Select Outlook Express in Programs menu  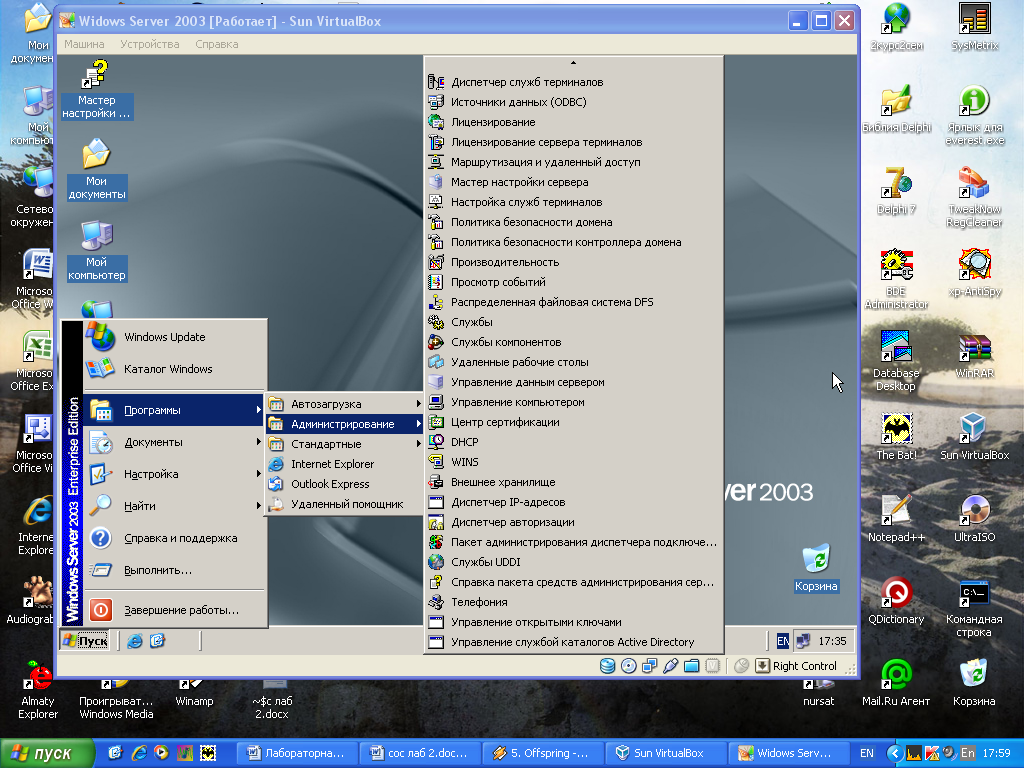tap(344, 484)
